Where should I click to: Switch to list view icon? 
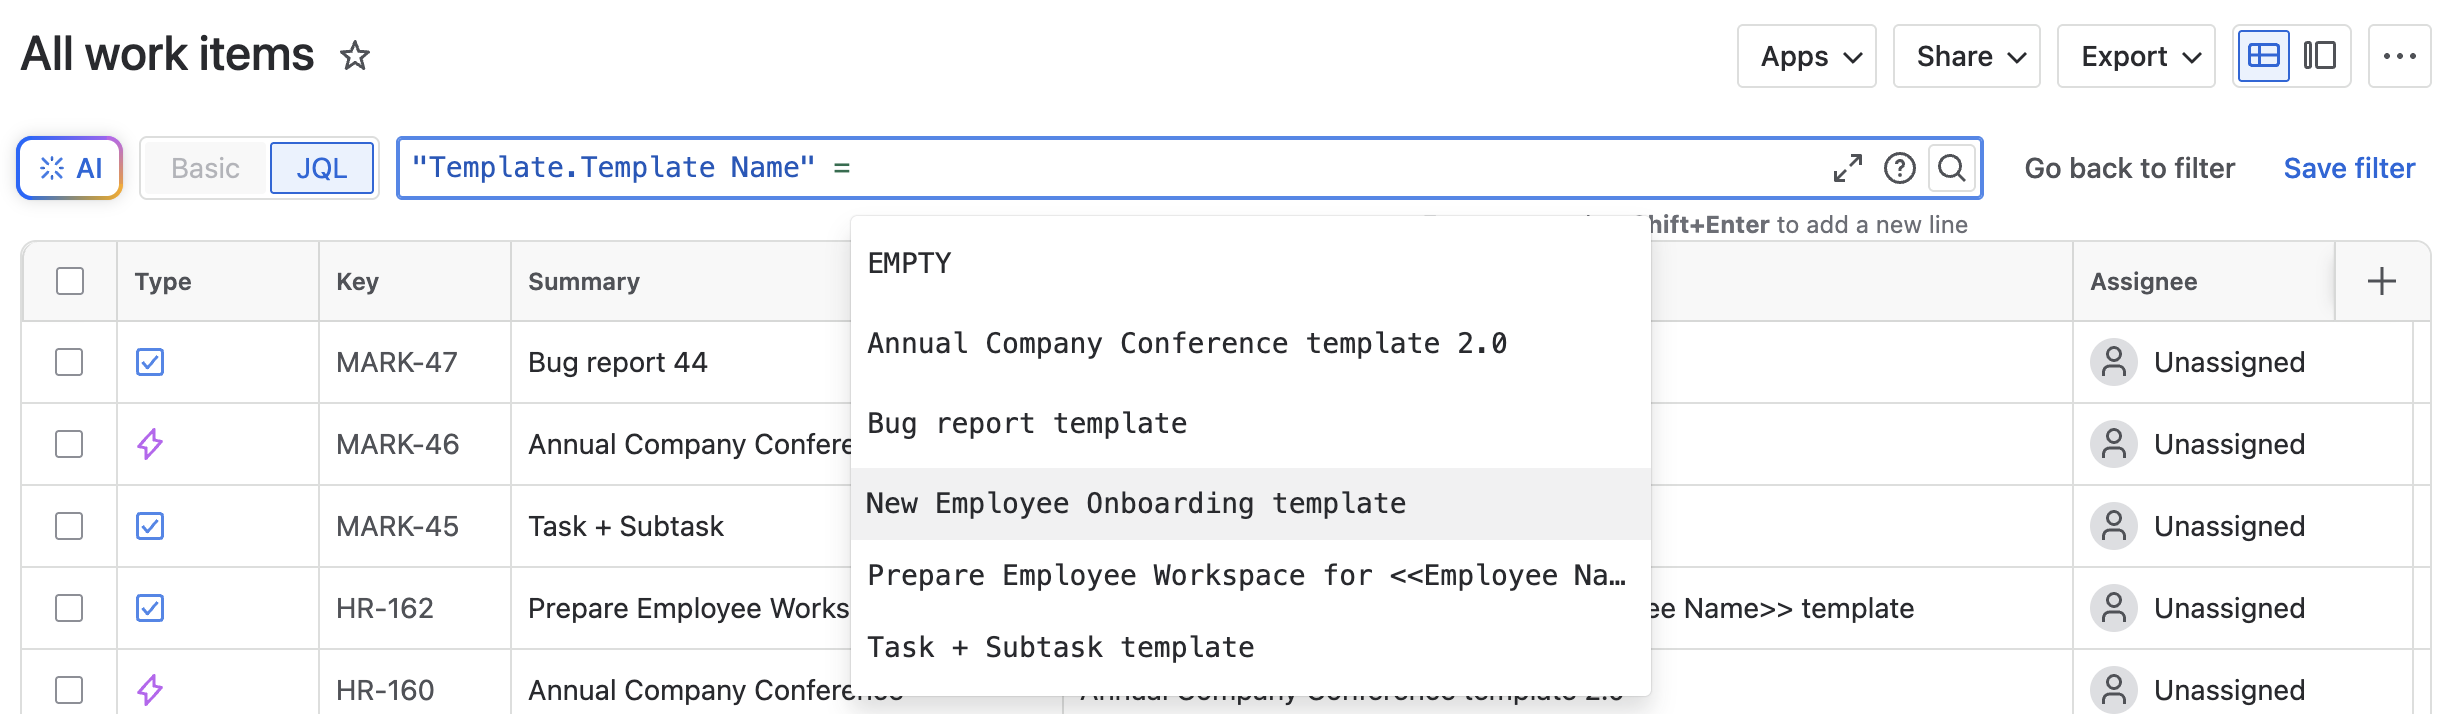pos(2263,56)
